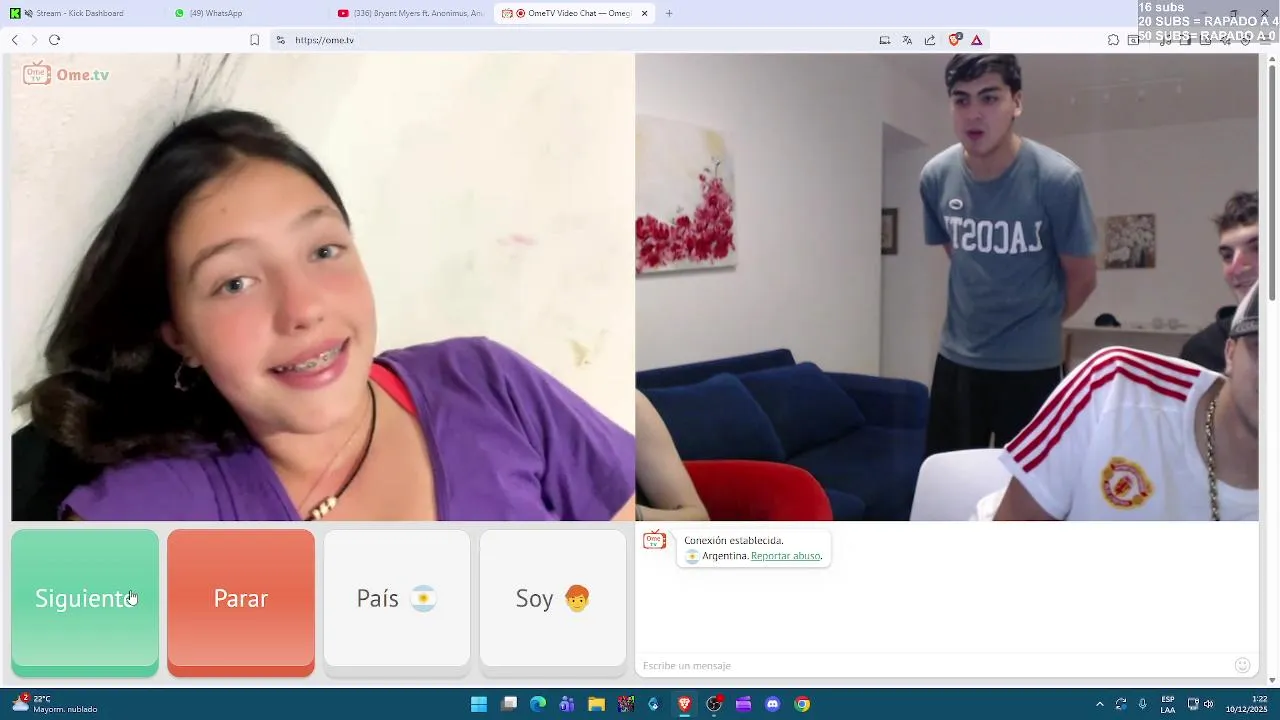The image size is (1280, 720).
Task: Open browser extensions puzzle icon
Action: point(1113,40)
